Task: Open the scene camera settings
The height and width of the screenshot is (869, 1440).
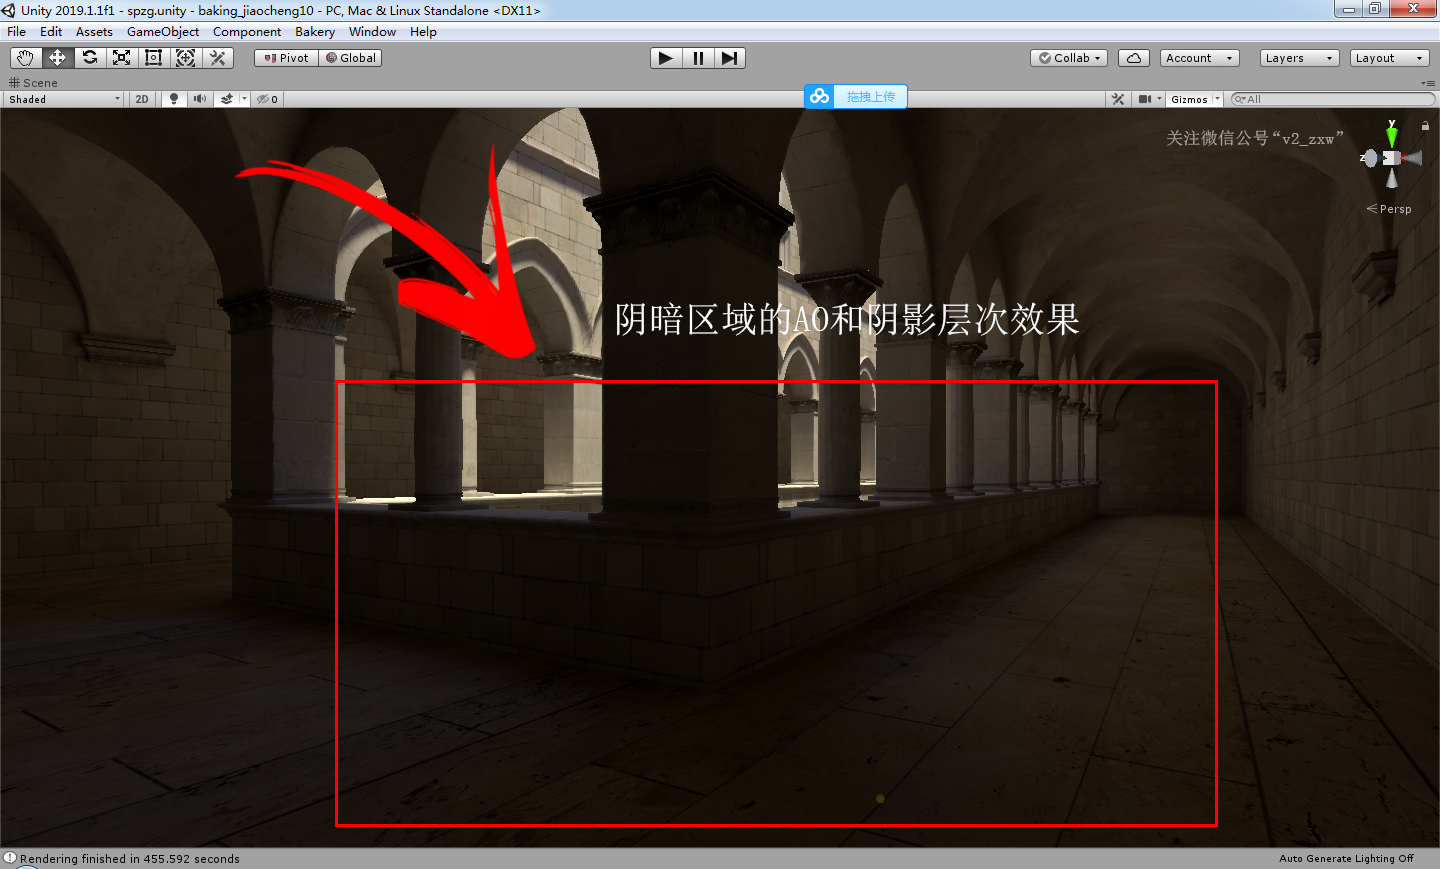Action: click(1149, 99)
